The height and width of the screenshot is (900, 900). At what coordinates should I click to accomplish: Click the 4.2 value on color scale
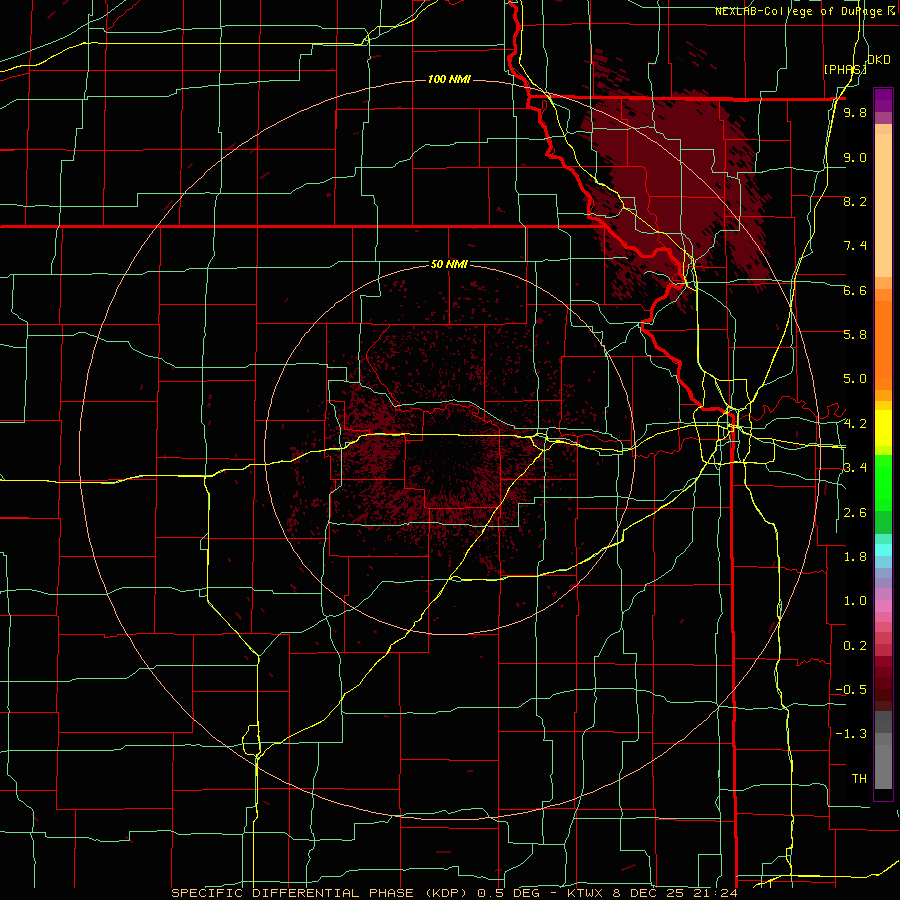click(x=855, y=424)
